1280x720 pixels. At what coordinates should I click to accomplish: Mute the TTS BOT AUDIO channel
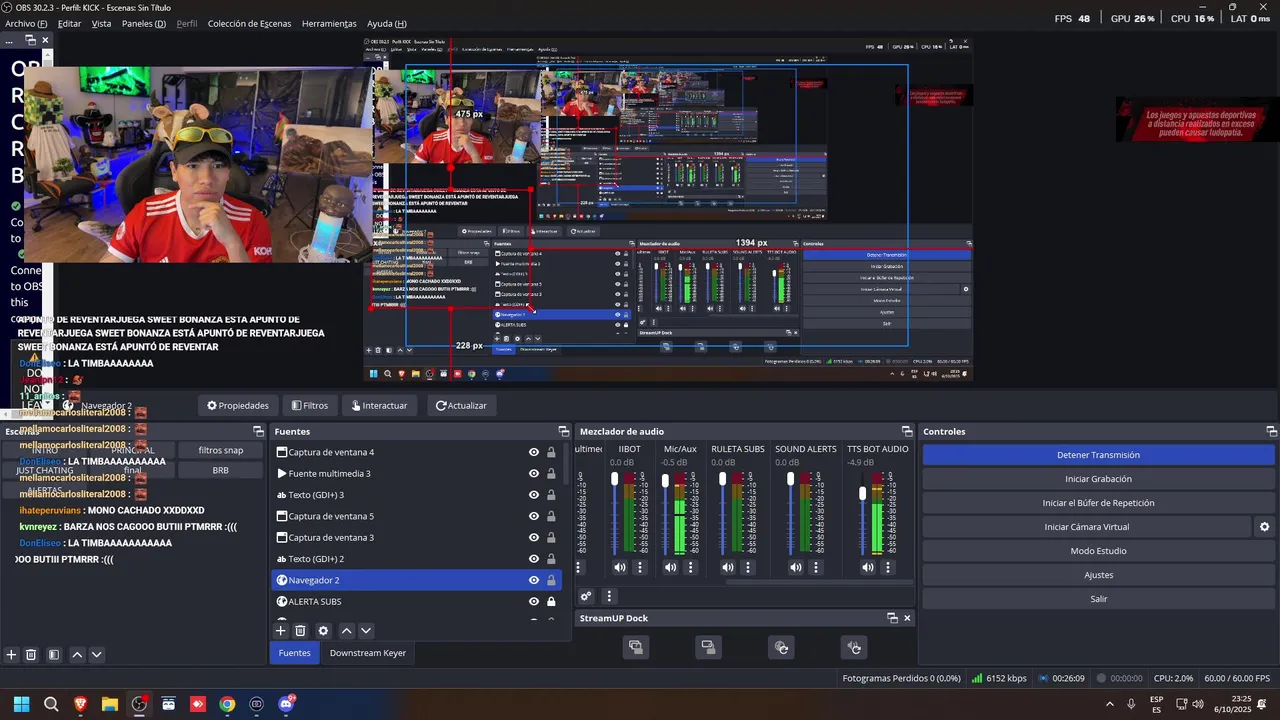coord(868,567)
